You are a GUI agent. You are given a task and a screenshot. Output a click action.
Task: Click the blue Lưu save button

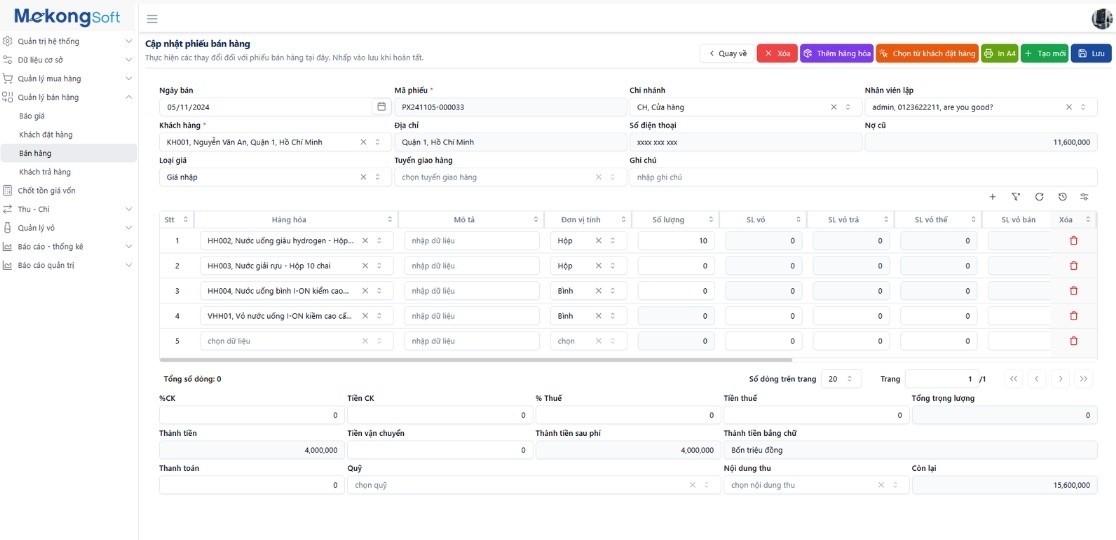1090,54
